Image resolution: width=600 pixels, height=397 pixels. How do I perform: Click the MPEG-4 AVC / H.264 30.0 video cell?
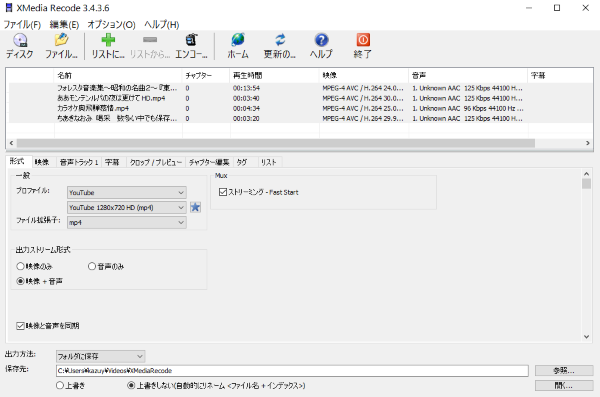(x=363, y=98)
